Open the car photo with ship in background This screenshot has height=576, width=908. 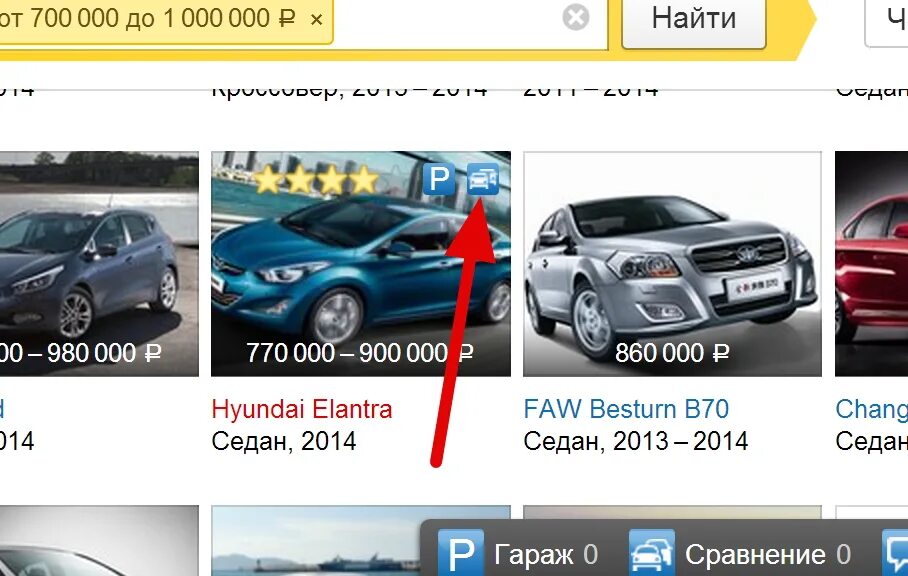click(361, 541)
